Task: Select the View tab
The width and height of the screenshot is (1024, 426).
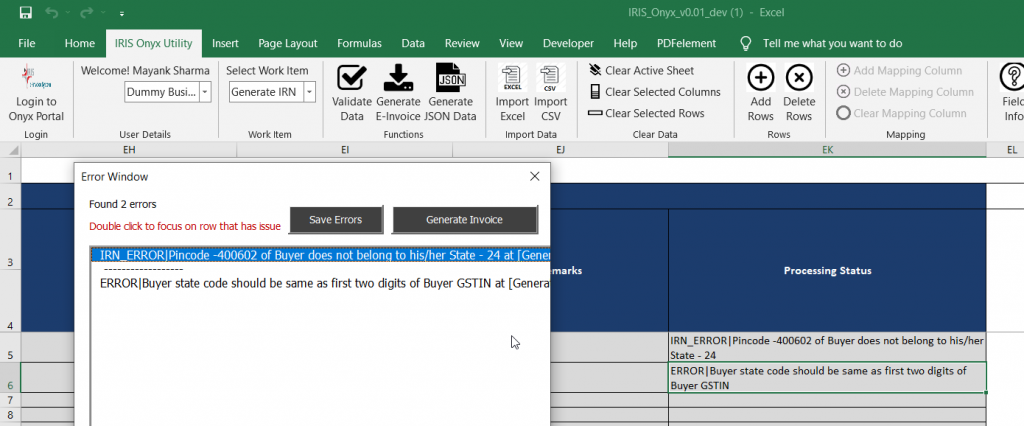Action: tap(511, 43)
